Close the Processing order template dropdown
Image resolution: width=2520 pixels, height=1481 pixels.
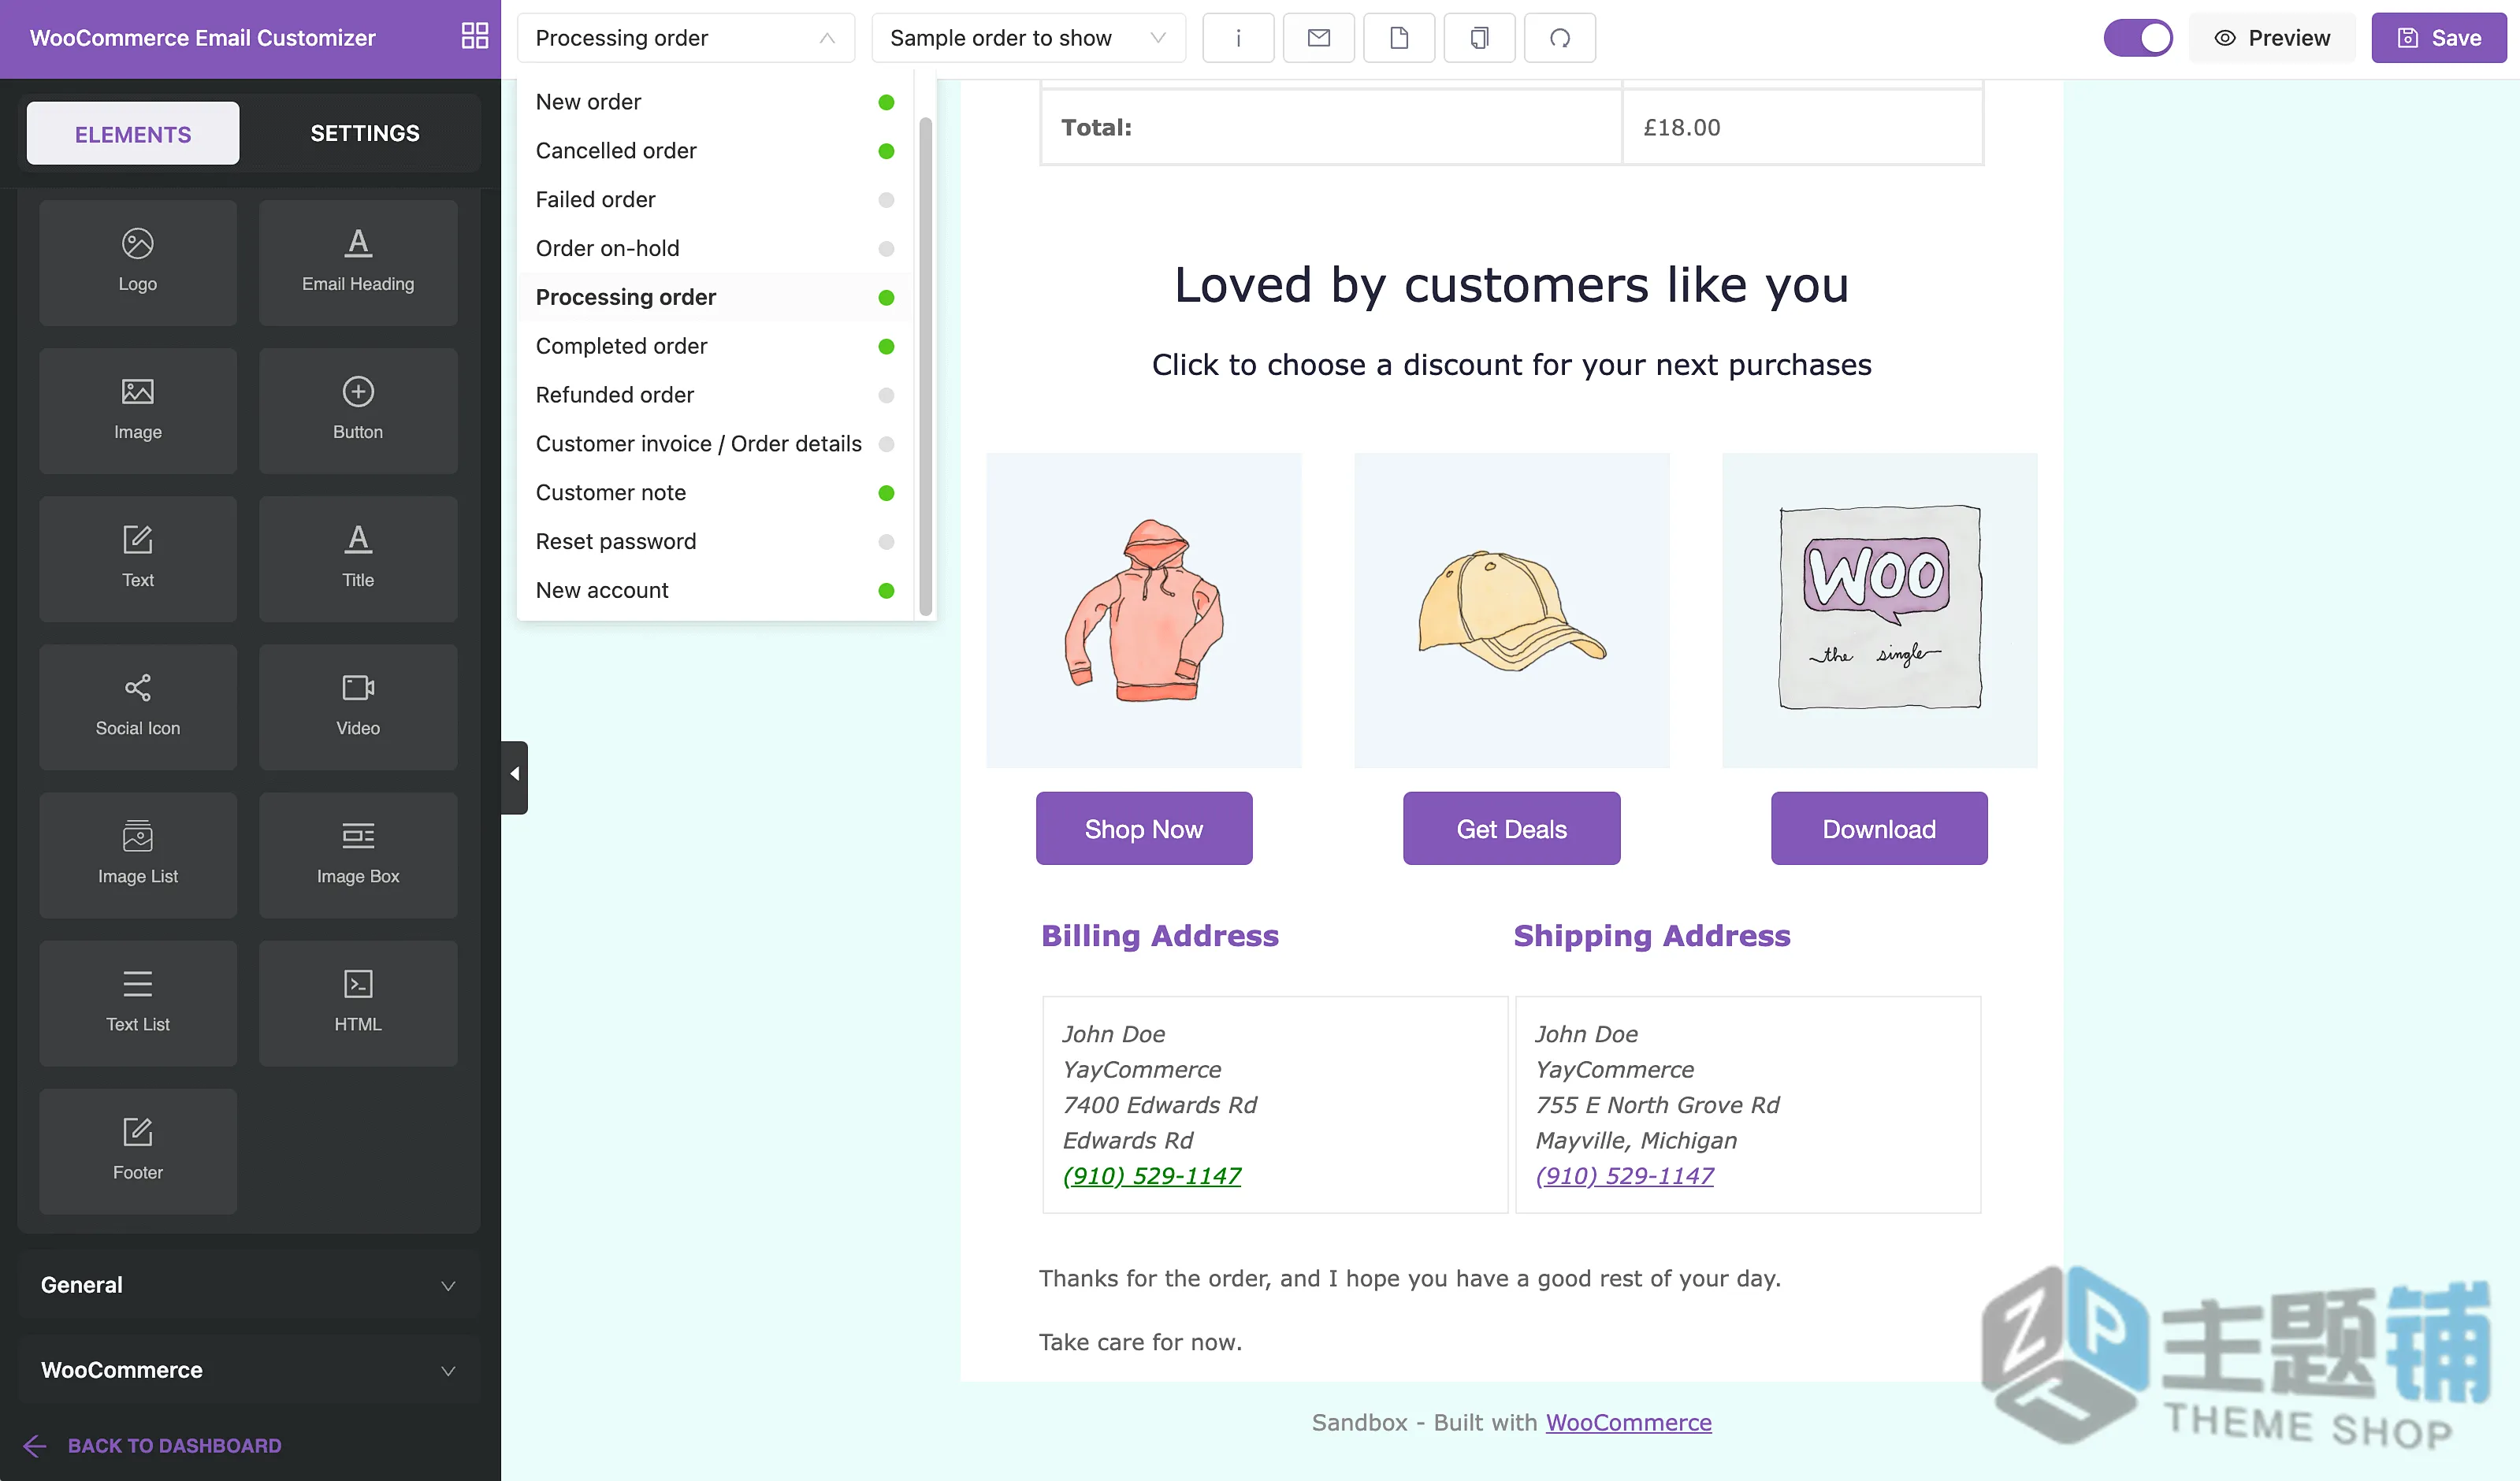685,38
